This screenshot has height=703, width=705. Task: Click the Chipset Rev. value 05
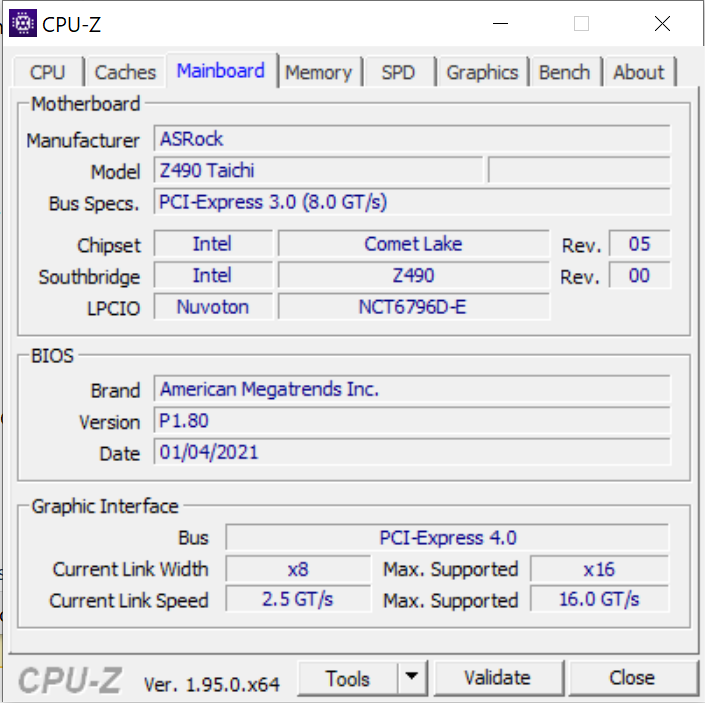(x=639, y=244)
